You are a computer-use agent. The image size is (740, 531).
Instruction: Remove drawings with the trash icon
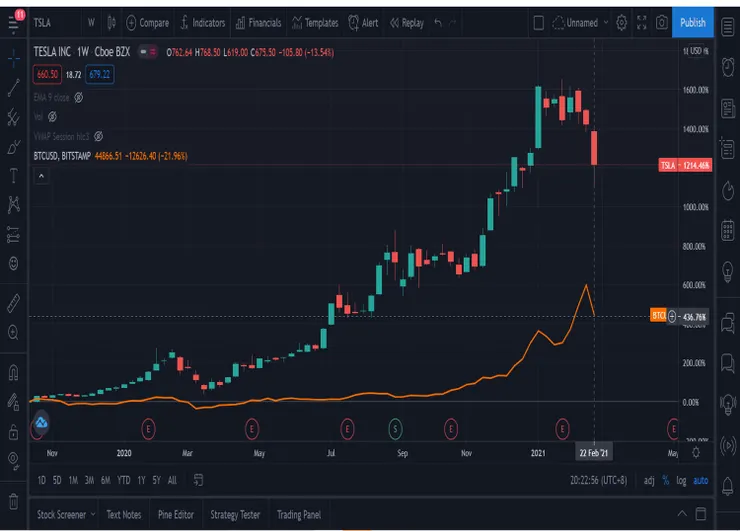(13, 501)
